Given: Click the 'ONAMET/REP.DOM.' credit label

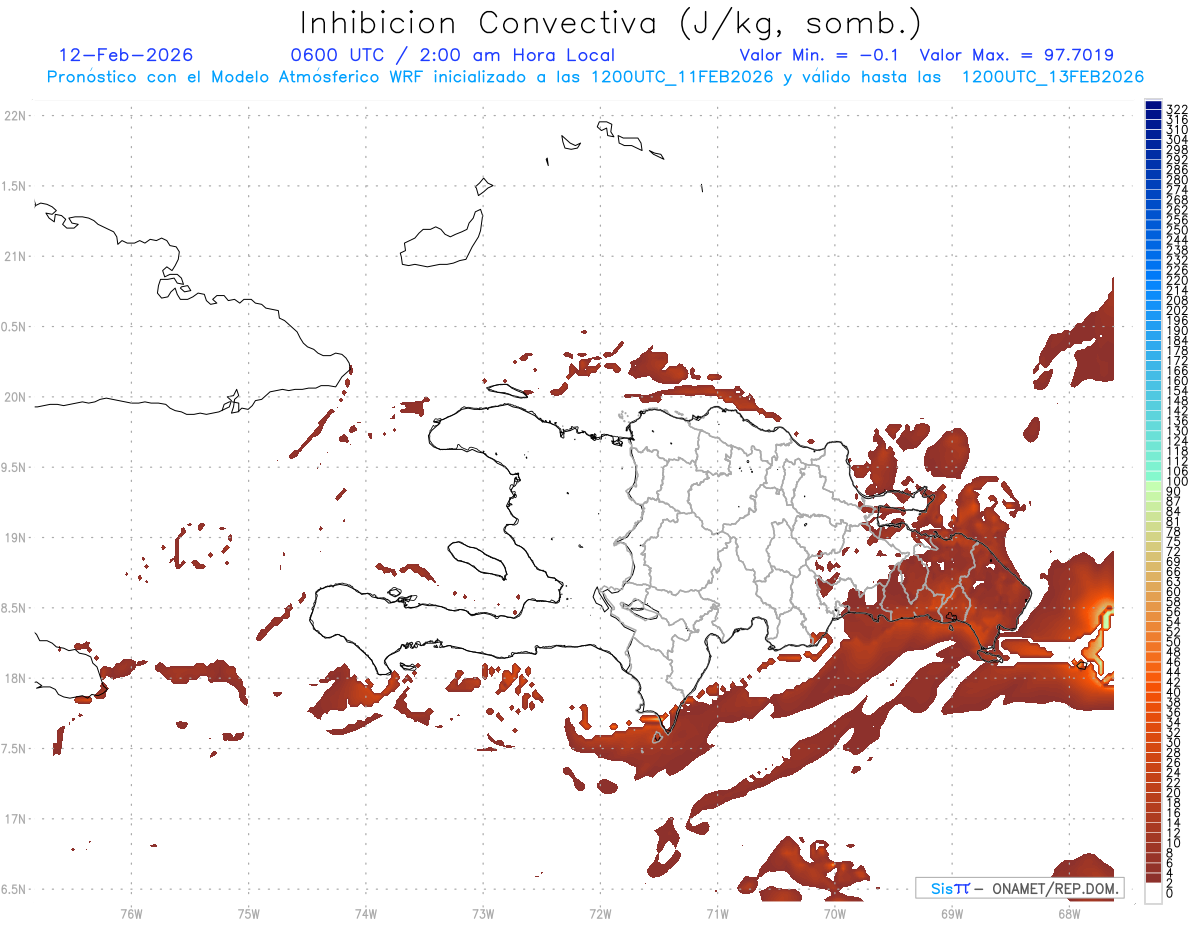Looking at the screenshot, I should coord(1053,888).
